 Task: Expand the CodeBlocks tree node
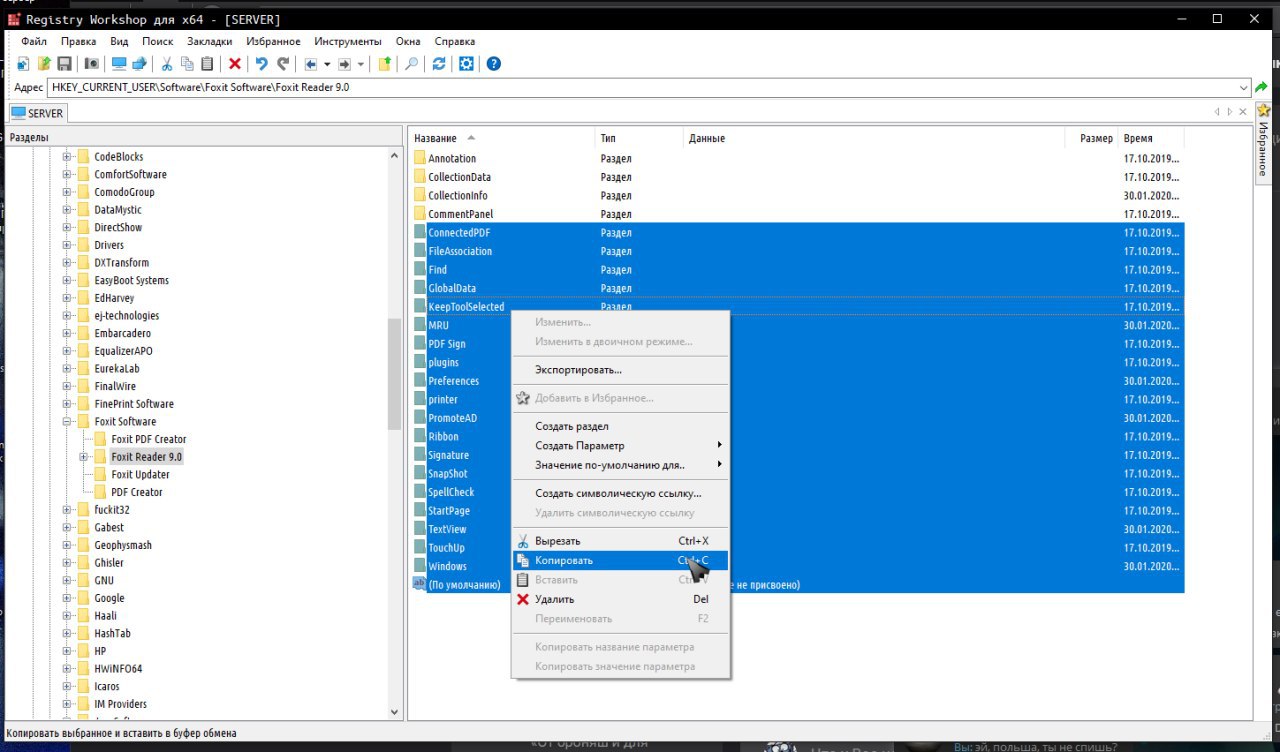(x=67, y=157)
